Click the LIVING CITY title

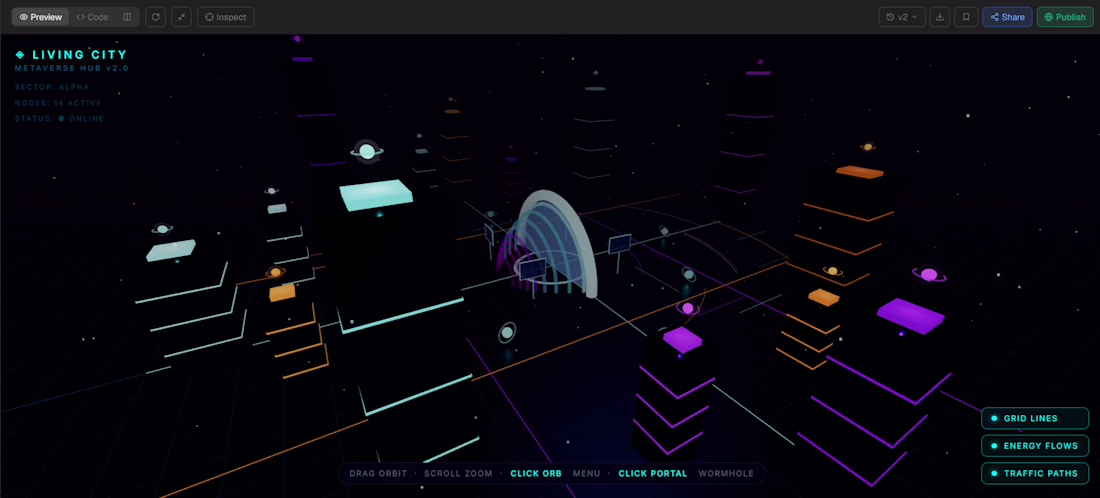click(79, 55)
